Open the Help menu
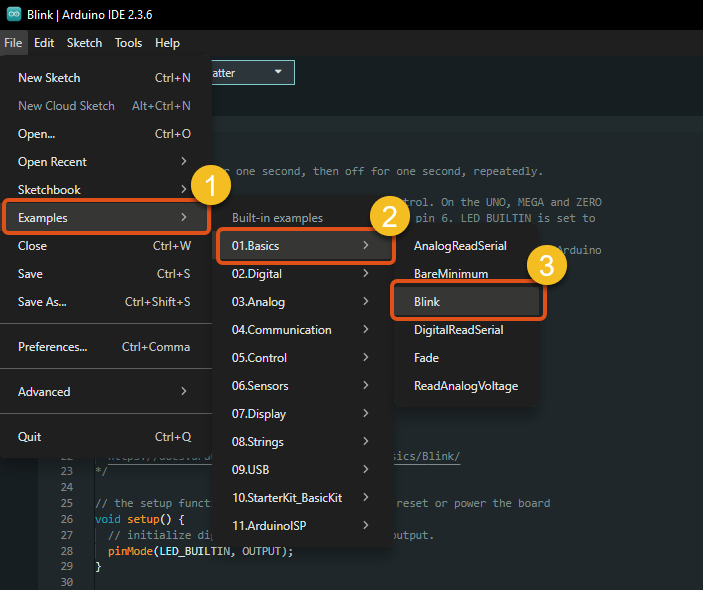Image resolution: width=703 pixels, height=590 pixels. 167,43
